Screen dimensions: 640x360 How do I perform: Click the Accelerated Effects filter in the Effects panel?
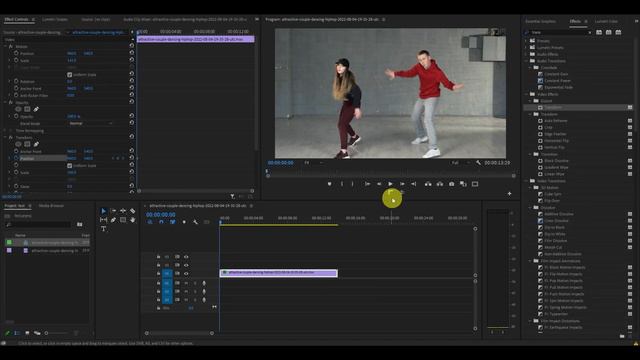pos(599,32)
